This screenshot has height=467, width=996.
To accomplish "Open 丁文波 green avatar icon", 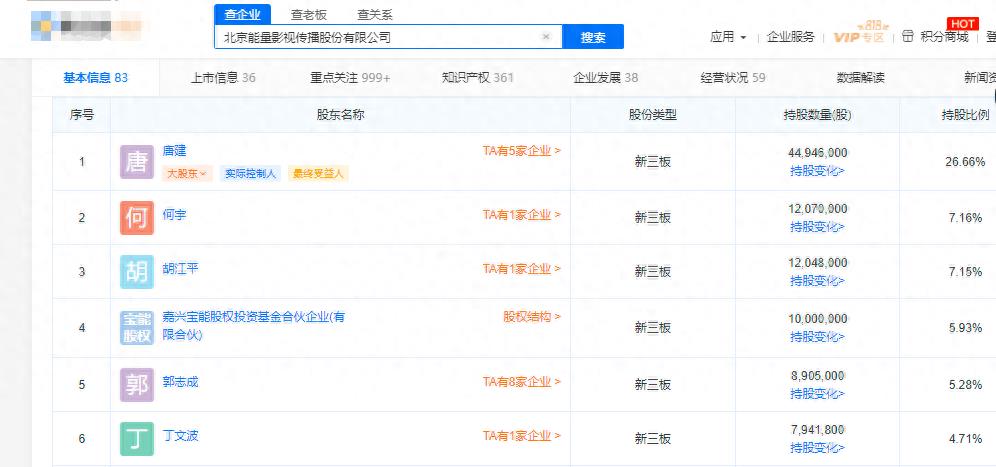I will pos(137,439).
